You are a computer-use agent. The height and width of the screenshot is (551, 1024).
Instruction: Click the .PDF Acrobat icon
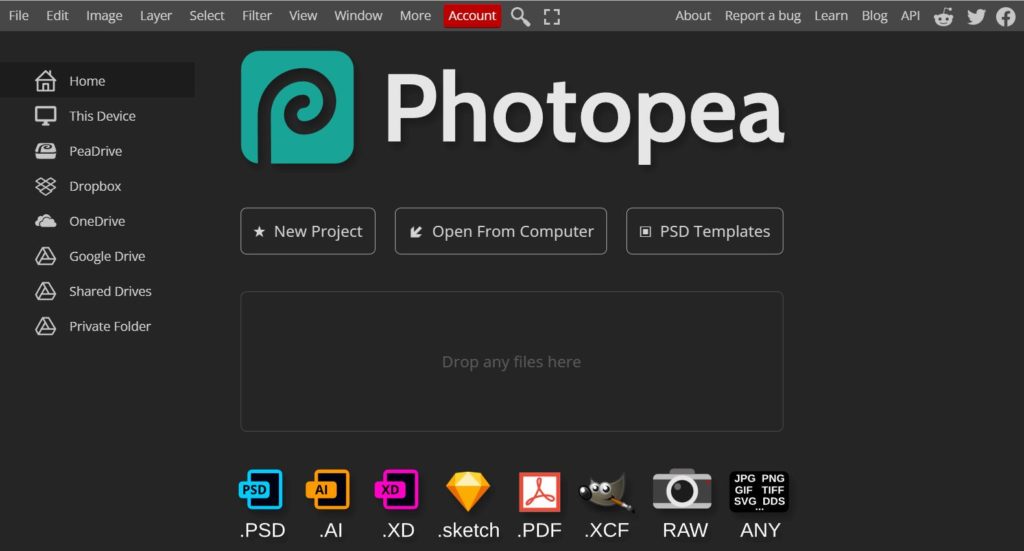click(x=539, y=492)
